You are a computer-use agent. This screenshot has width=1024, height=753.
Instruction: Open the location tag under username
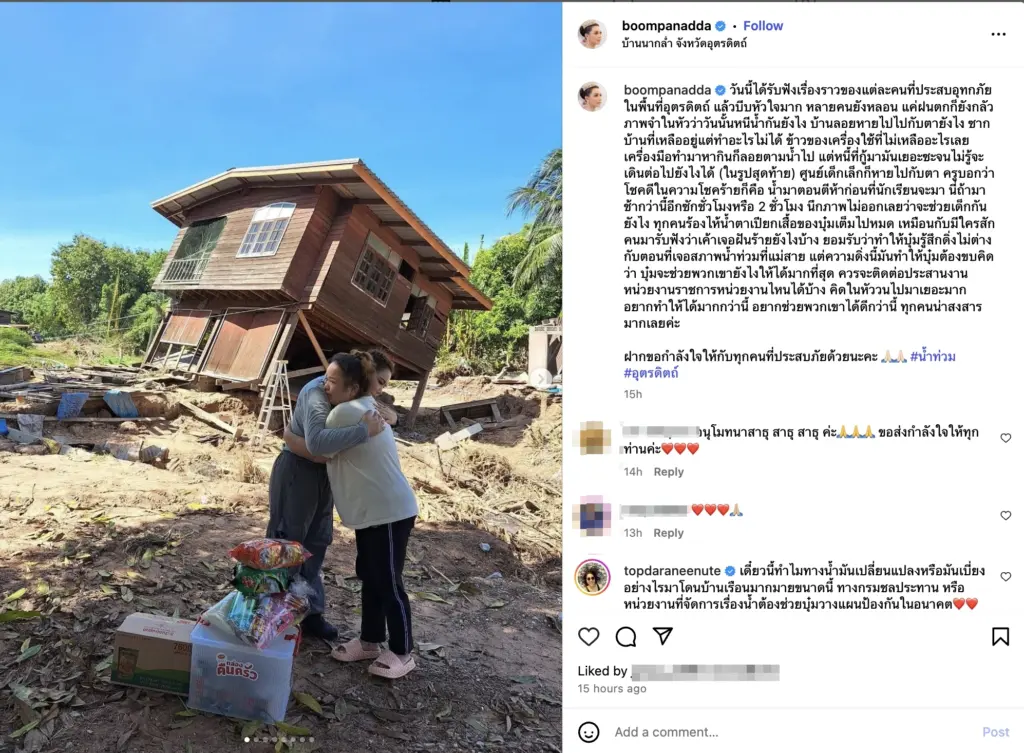tap(684, 44)
